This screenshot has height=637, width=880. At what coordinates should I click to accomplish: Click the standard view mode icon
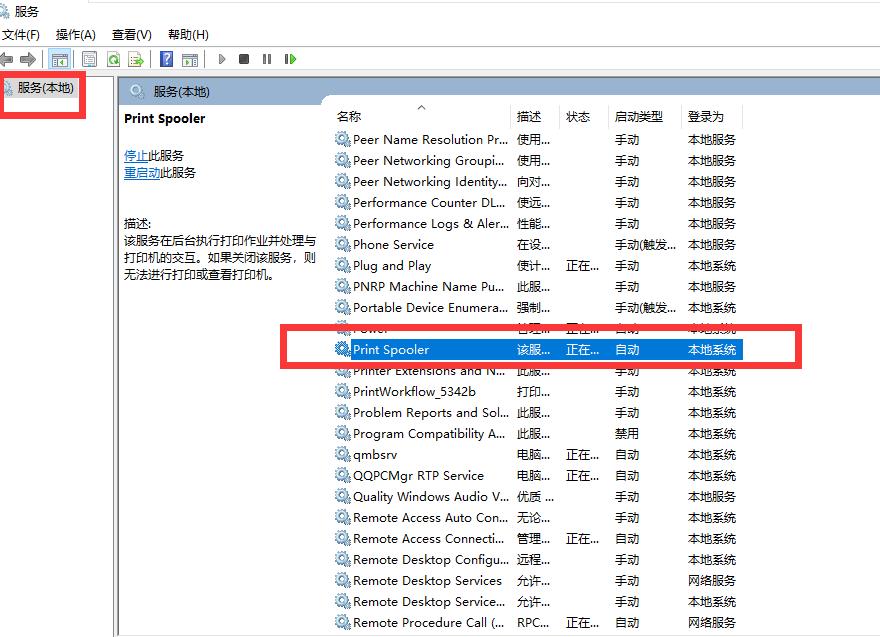[x=191, y=59]
